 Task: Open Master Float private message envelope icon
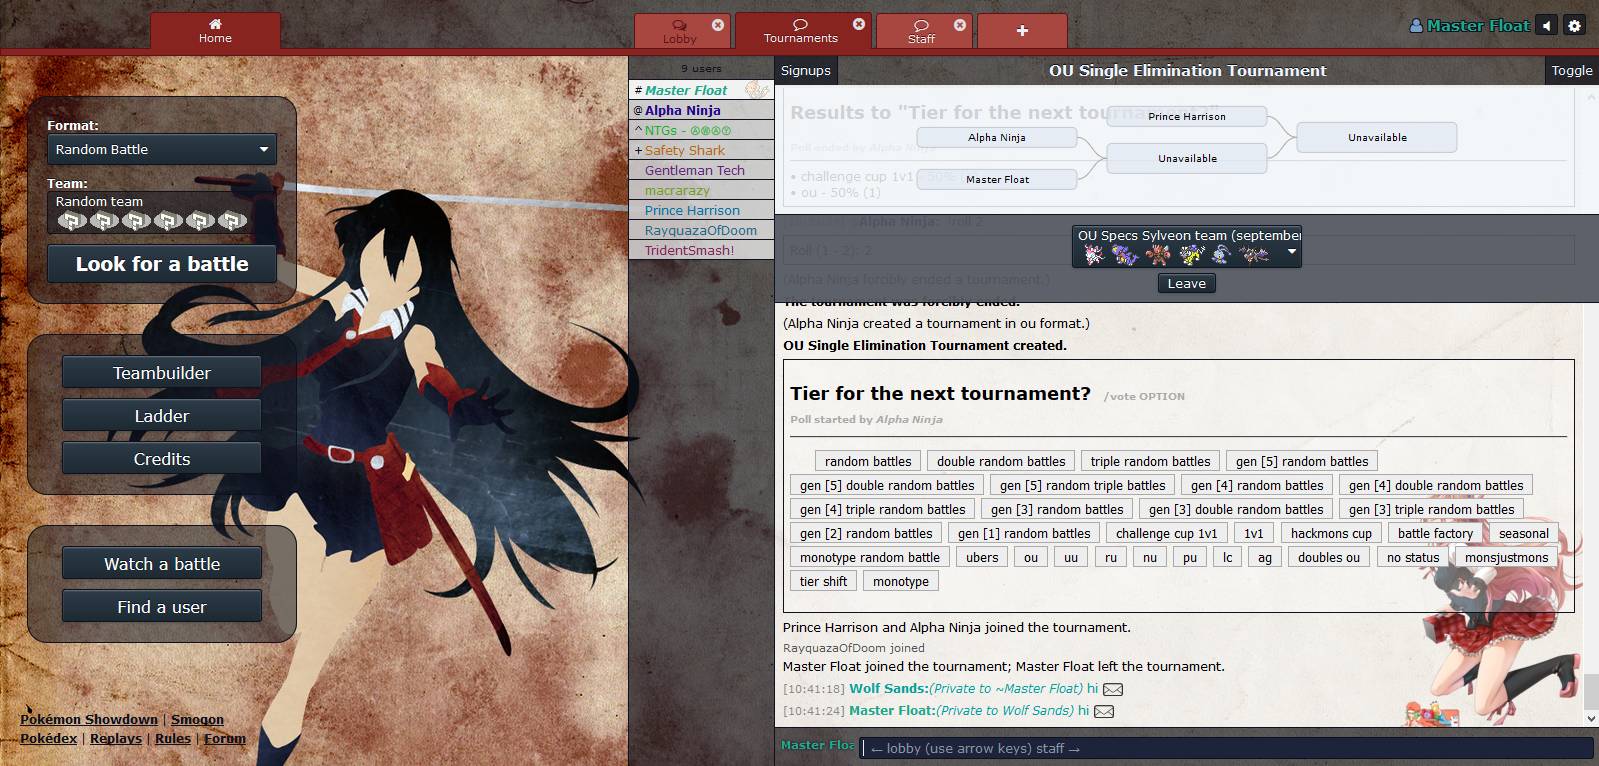(x=1104, y=711)
